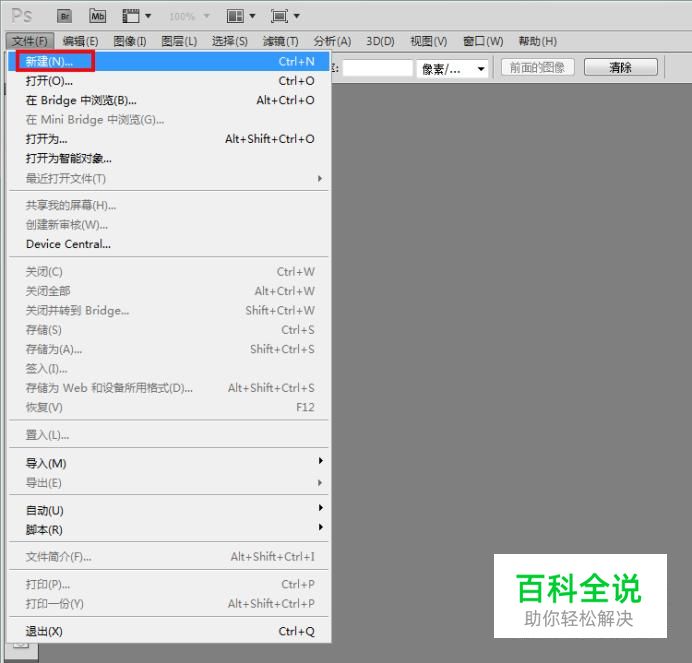Choose 打开(O)... from the File menu
The width and height of the screenshot is (692, 663).
169,81
